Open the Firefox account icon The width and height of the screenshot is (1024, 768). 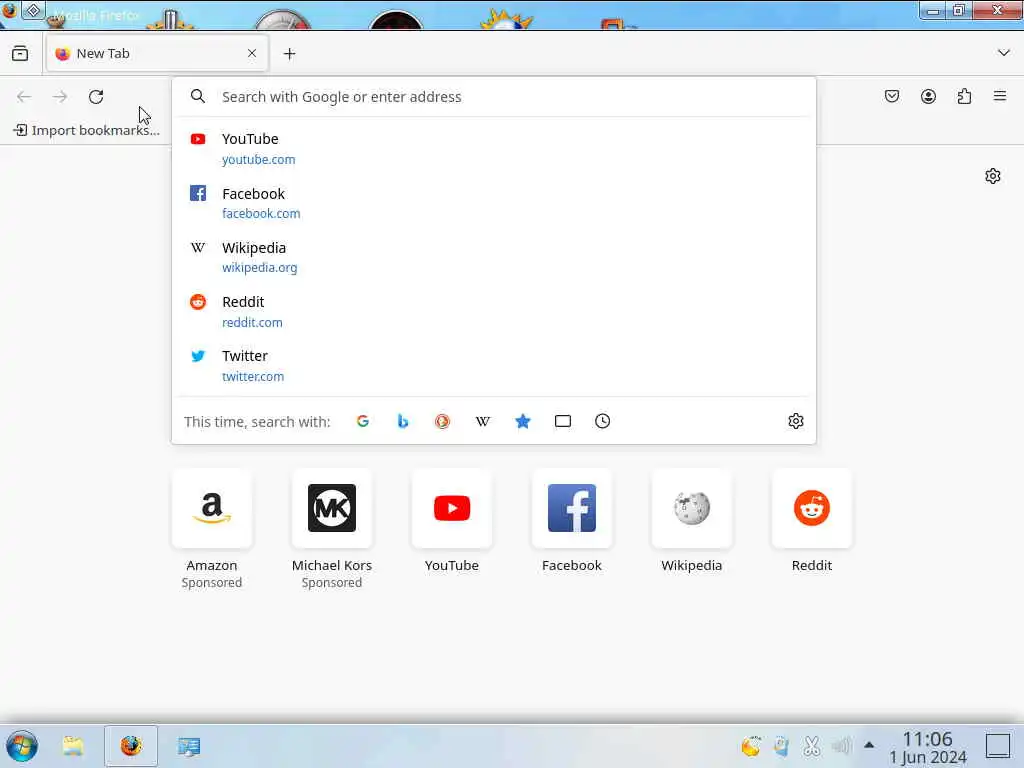928,97
